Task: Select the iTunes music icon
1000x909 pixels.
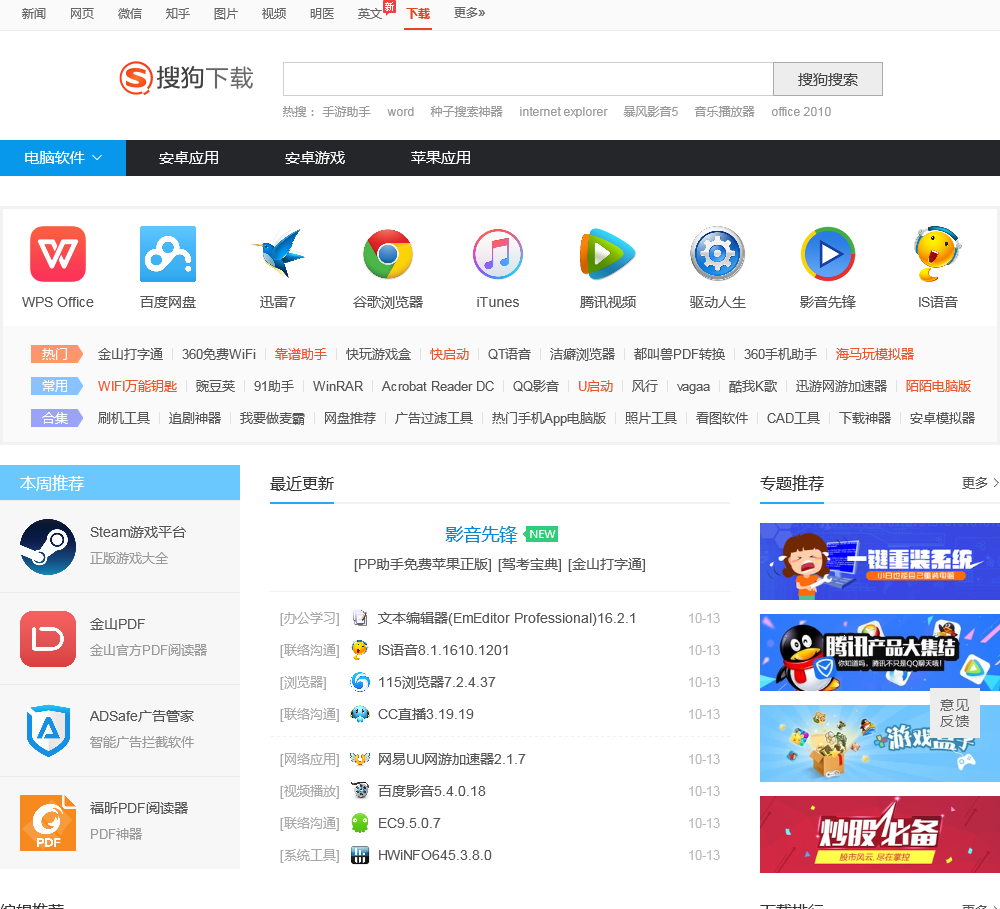Action: [497, 254]
